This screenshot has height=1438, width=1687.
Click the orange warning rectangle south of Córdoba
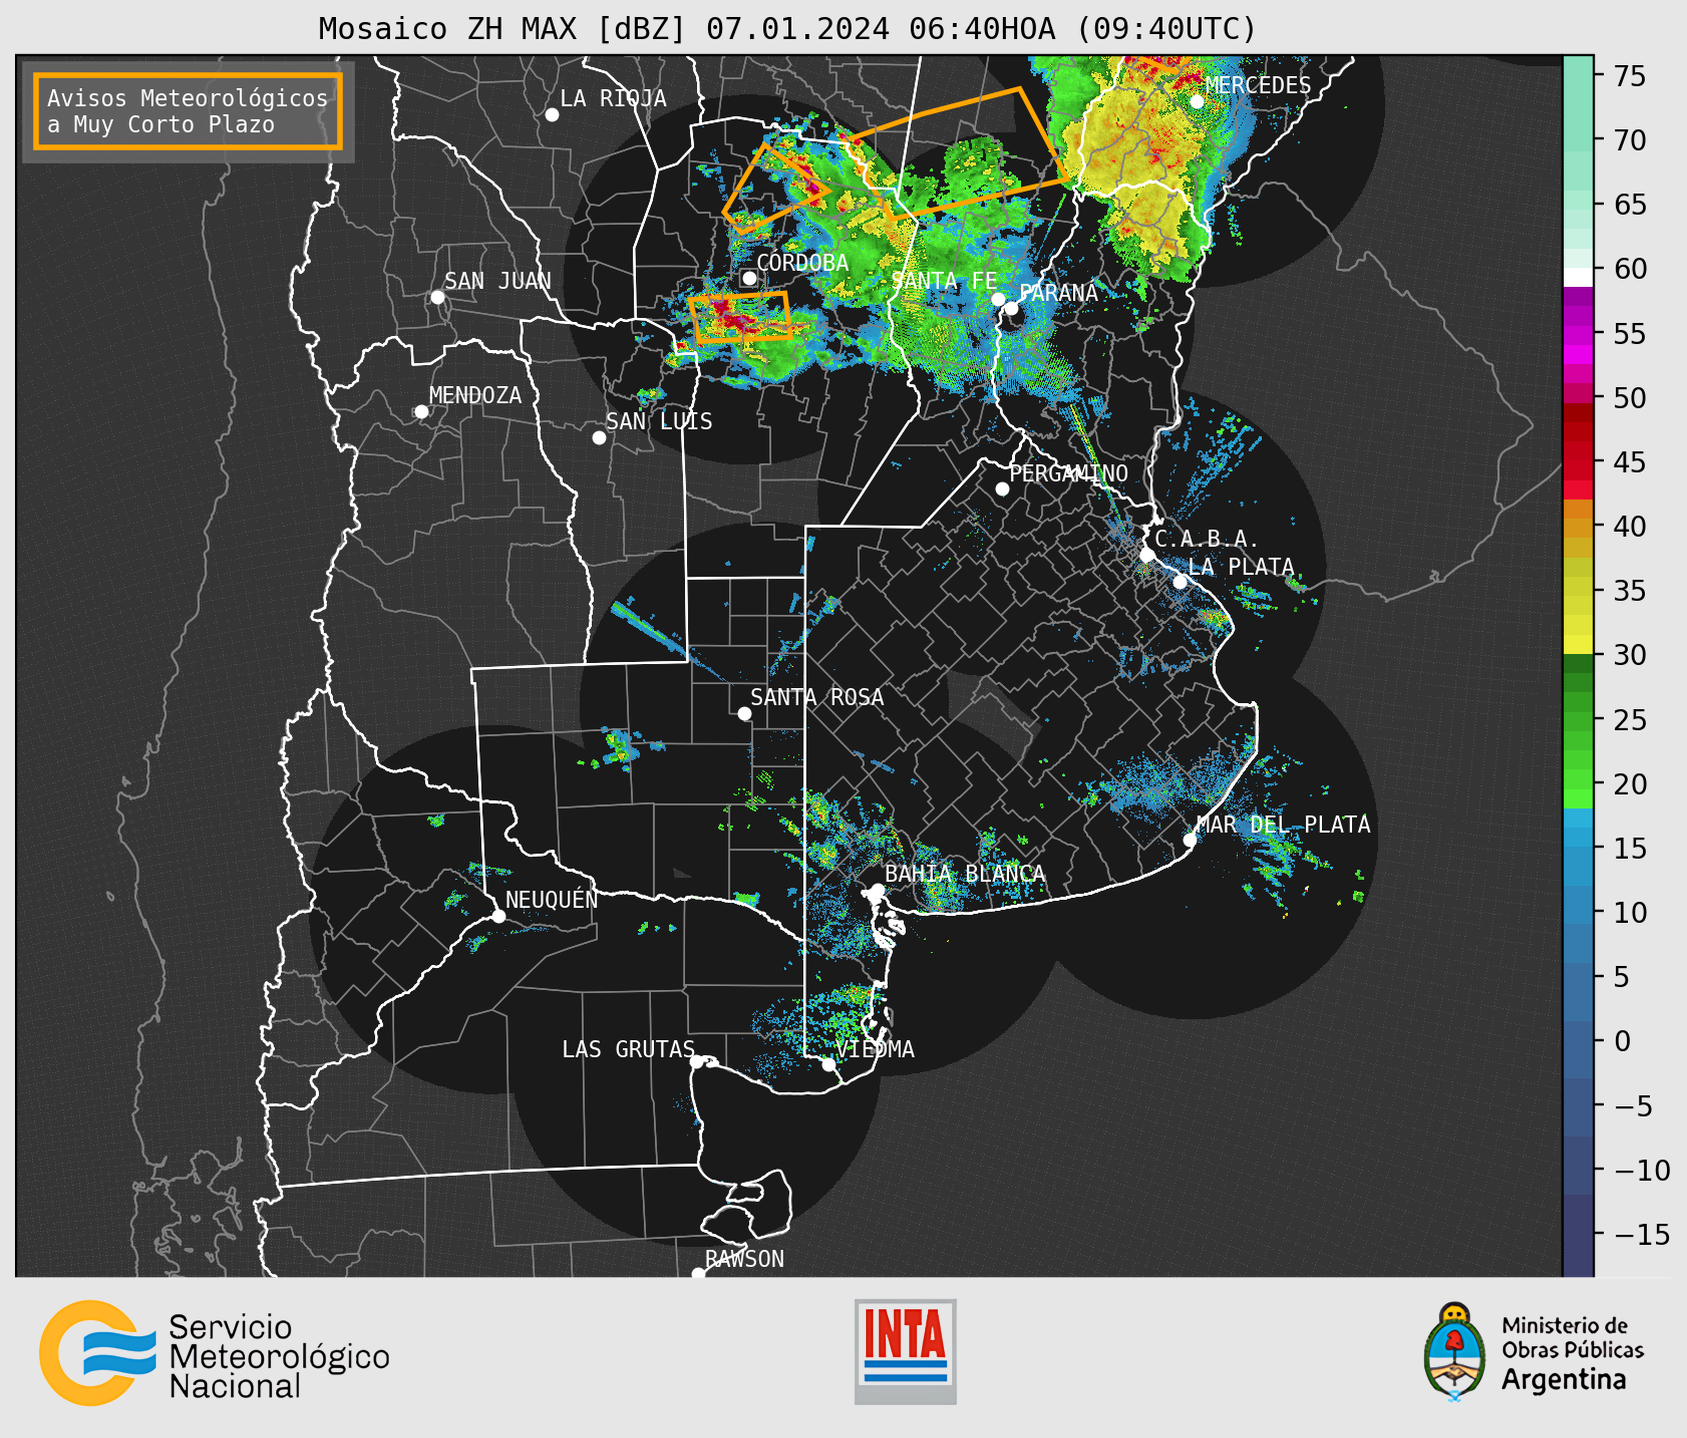tap(741, 318)
